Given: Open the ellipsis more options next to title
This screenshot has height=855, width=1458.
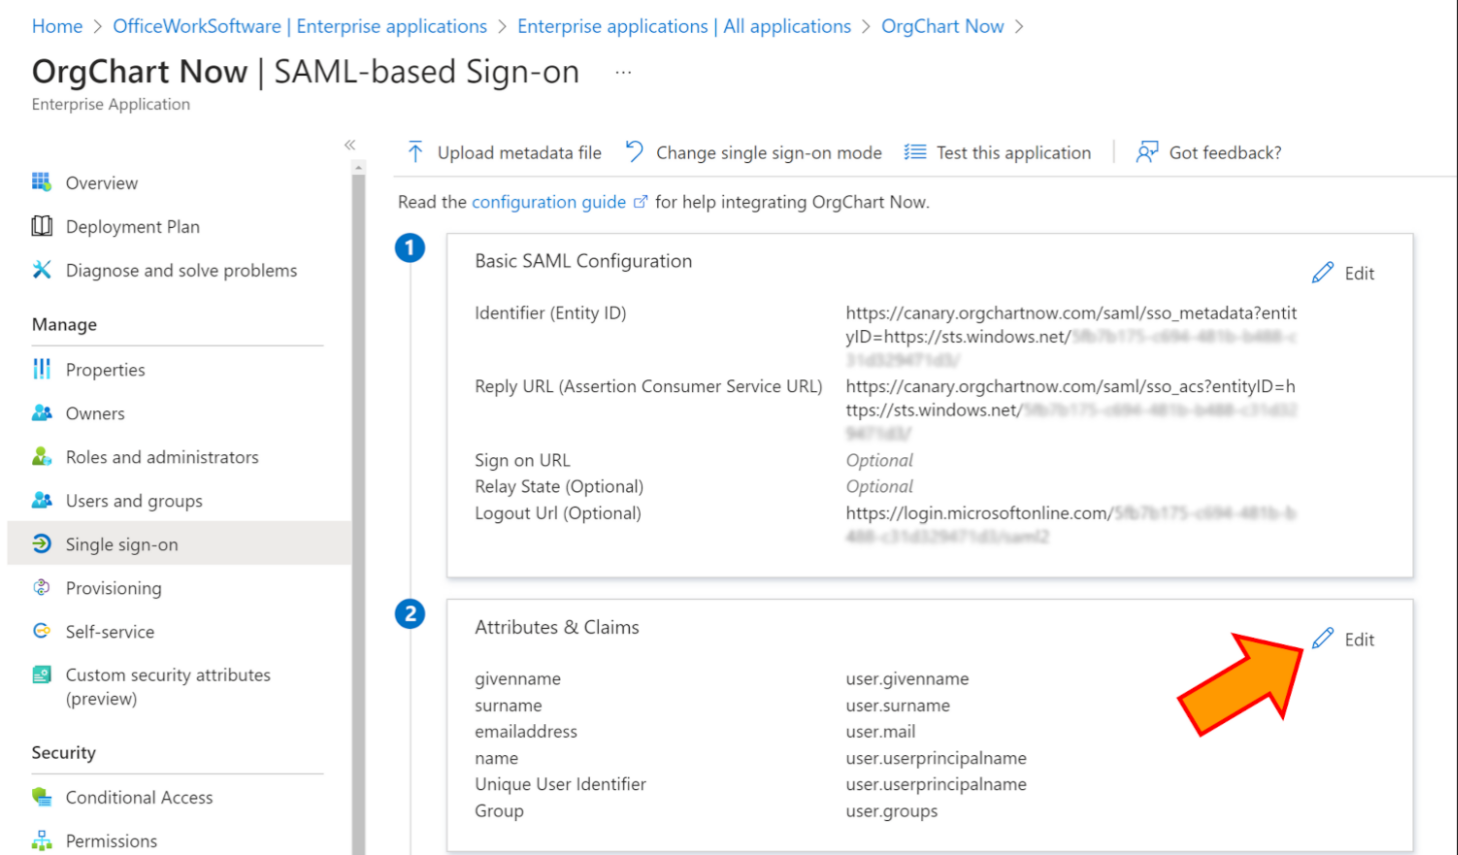Looking at the screenshot, I should tap(623, 72).
